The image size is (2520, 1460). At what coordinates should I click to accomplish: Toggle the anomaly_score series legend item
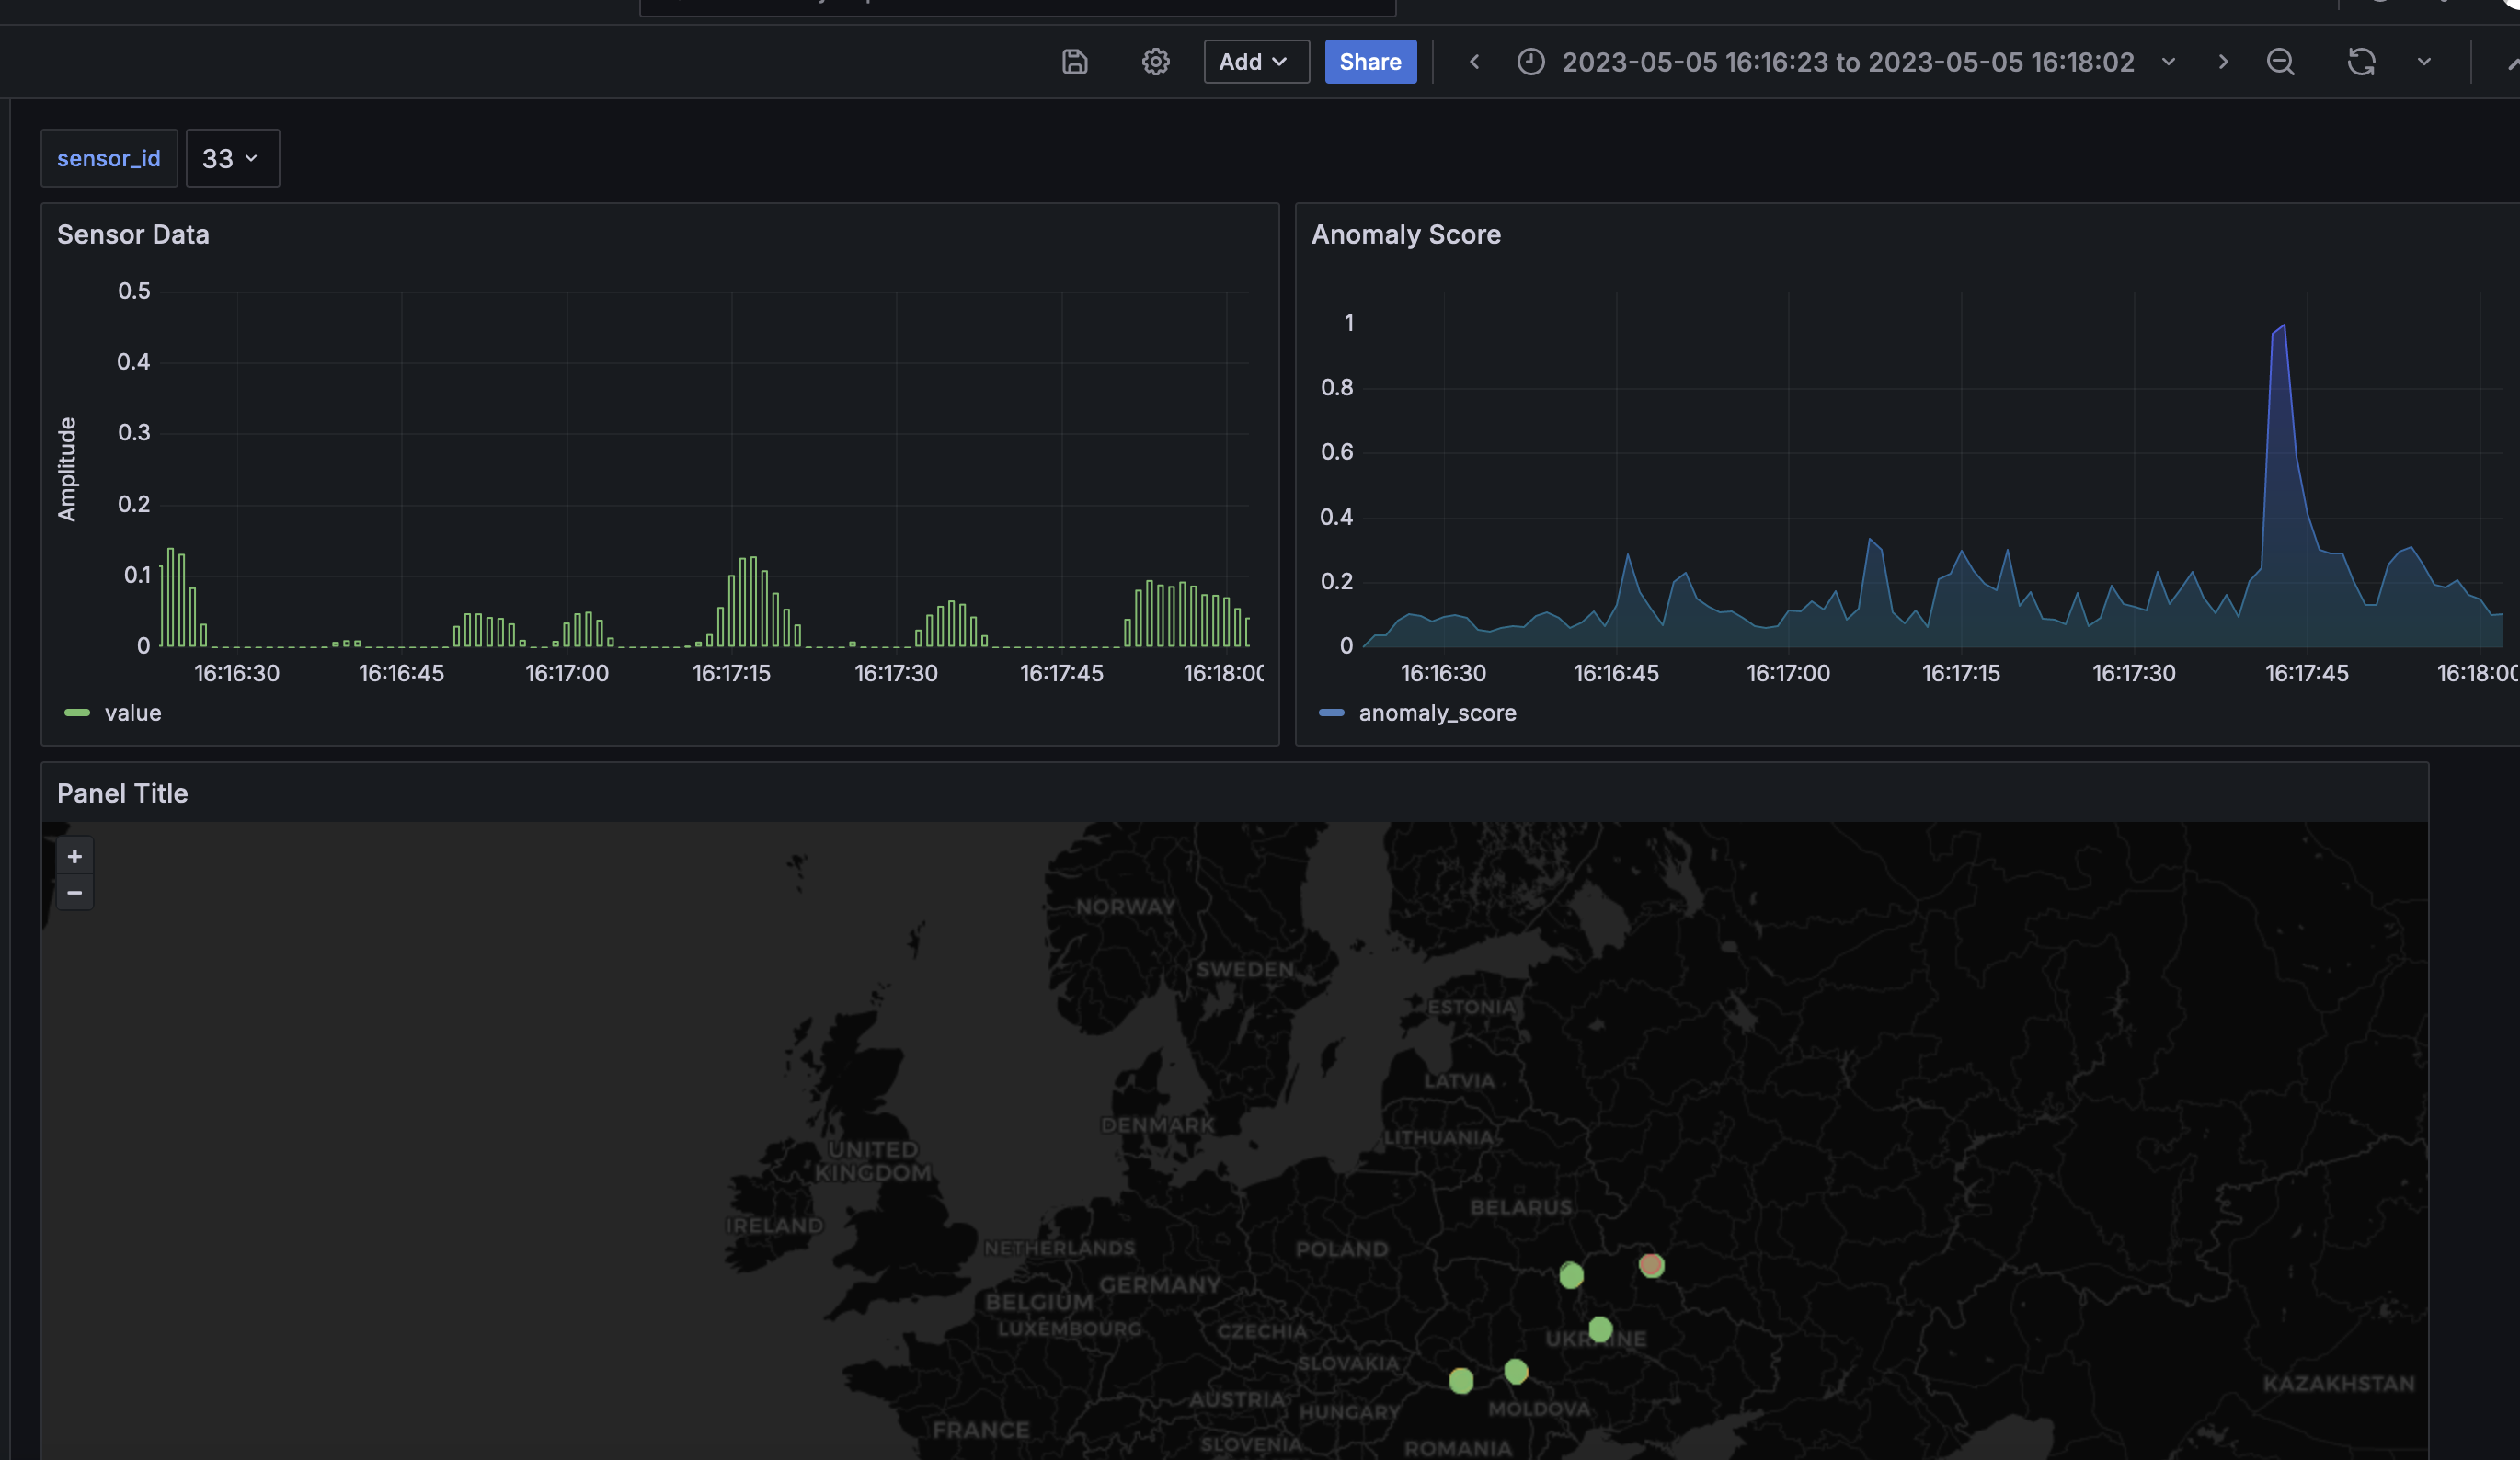point(1436,713)
